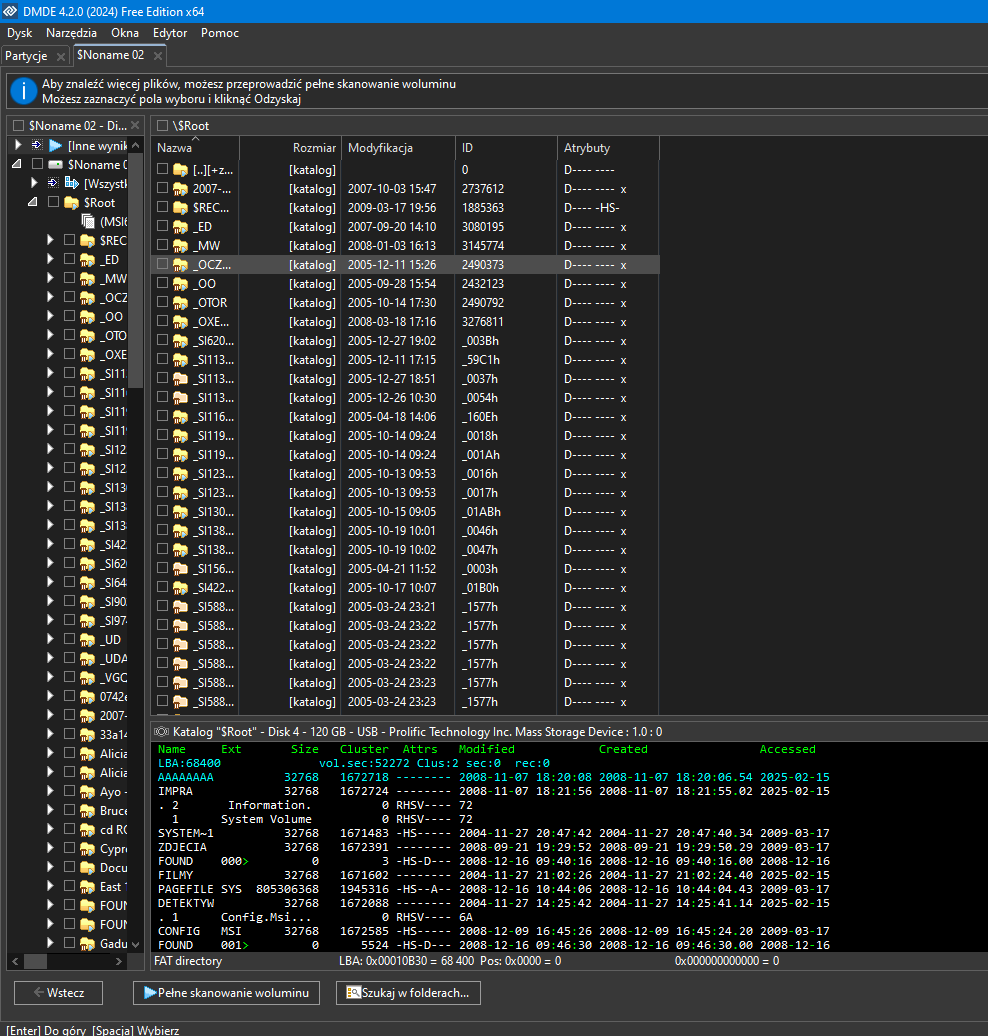Open the Narzędzia menu
This screenshot has width=988, height=1036.
71,33
